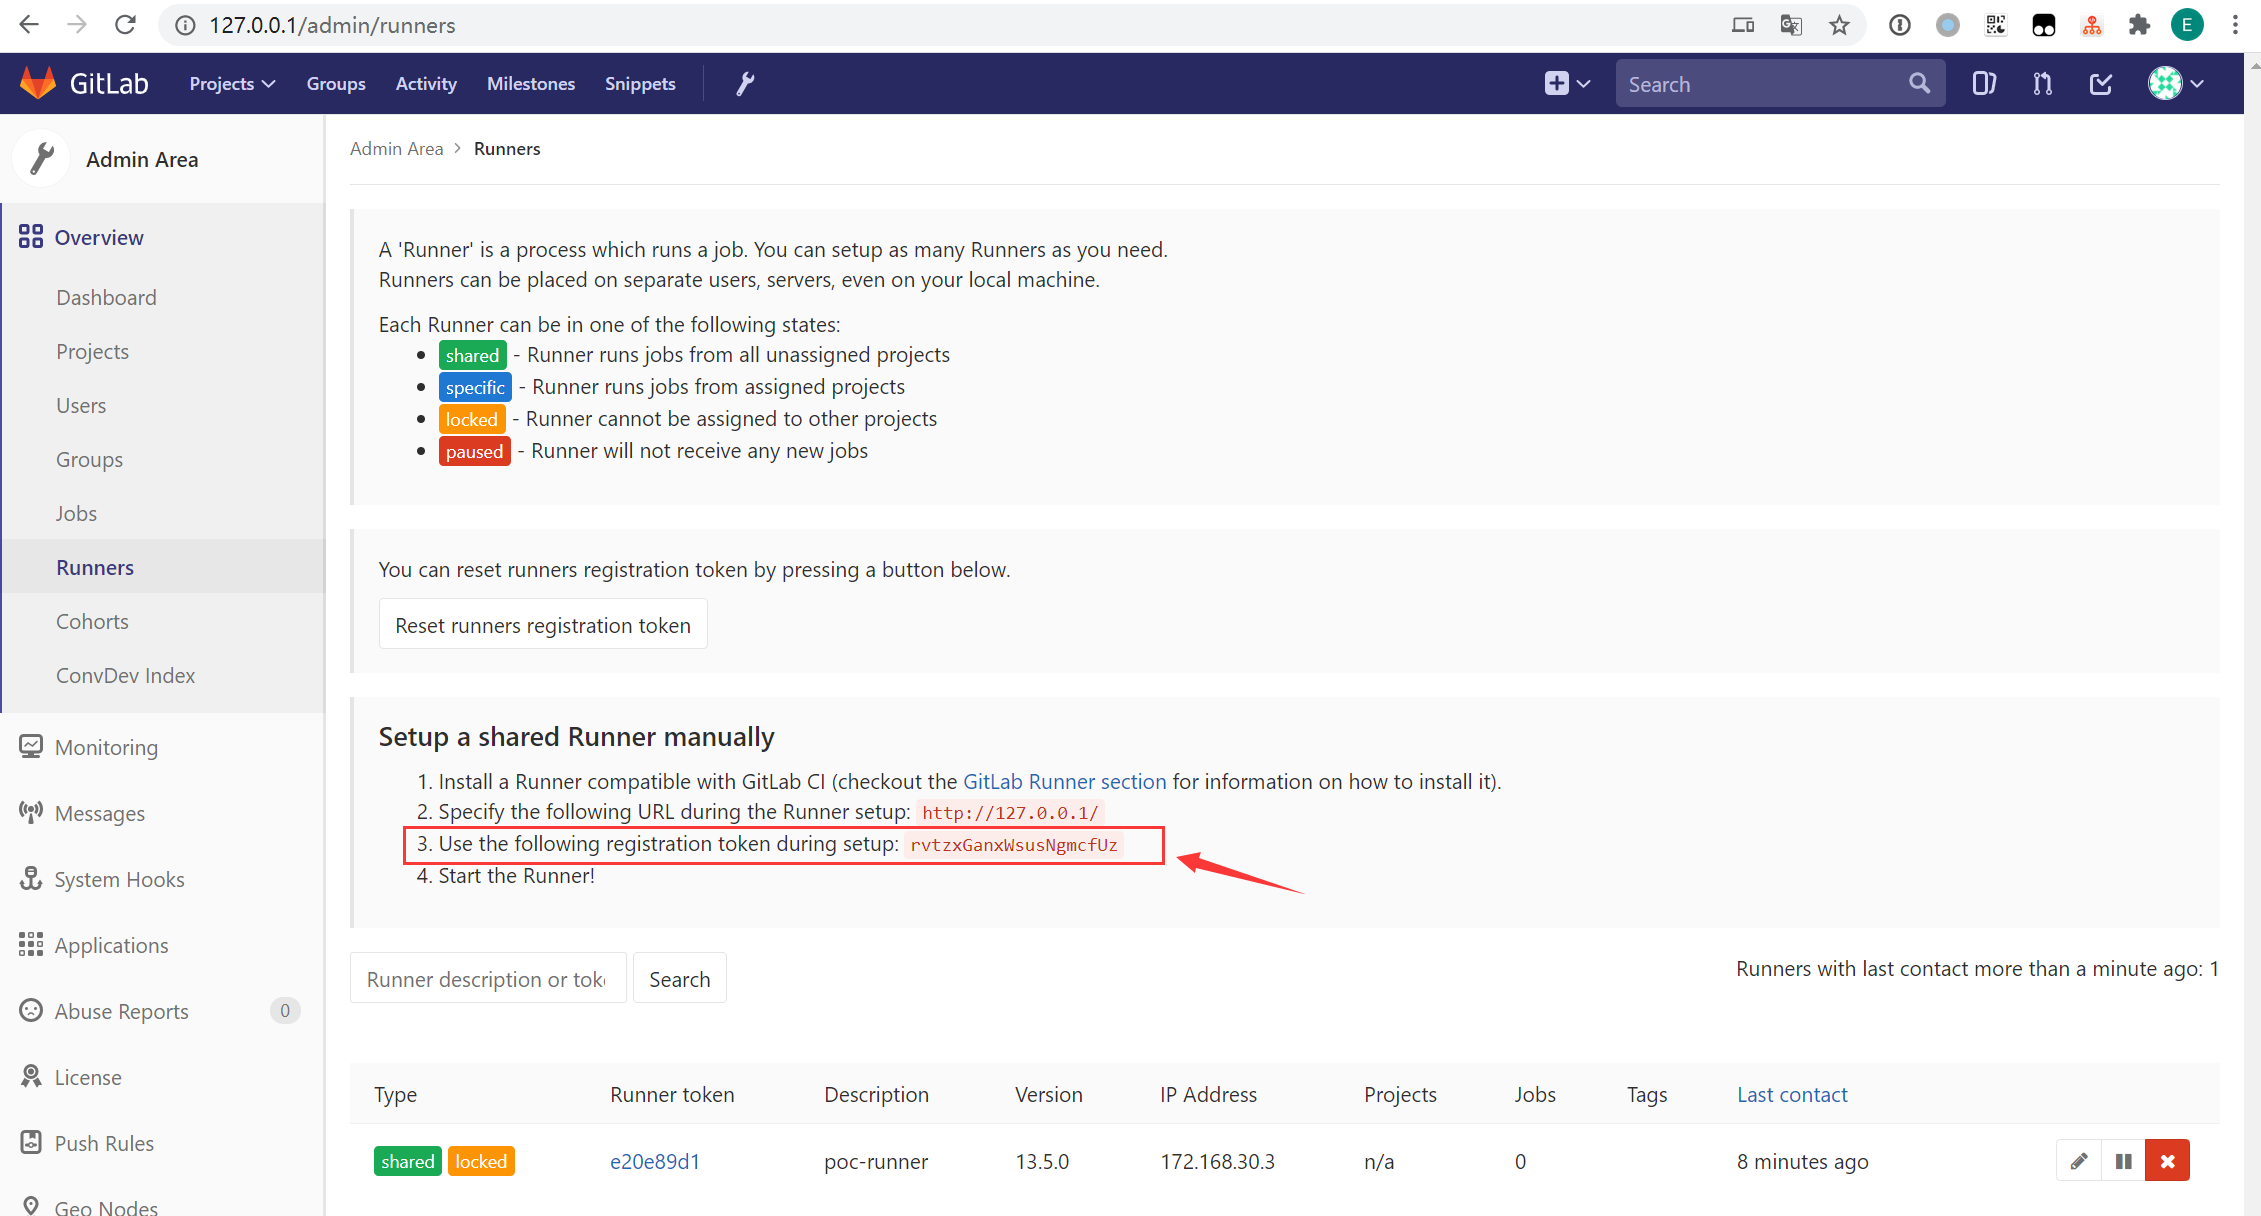2261x1216 pixels.
Task: Select Runners in the sidebar
Action: [95, 567]
